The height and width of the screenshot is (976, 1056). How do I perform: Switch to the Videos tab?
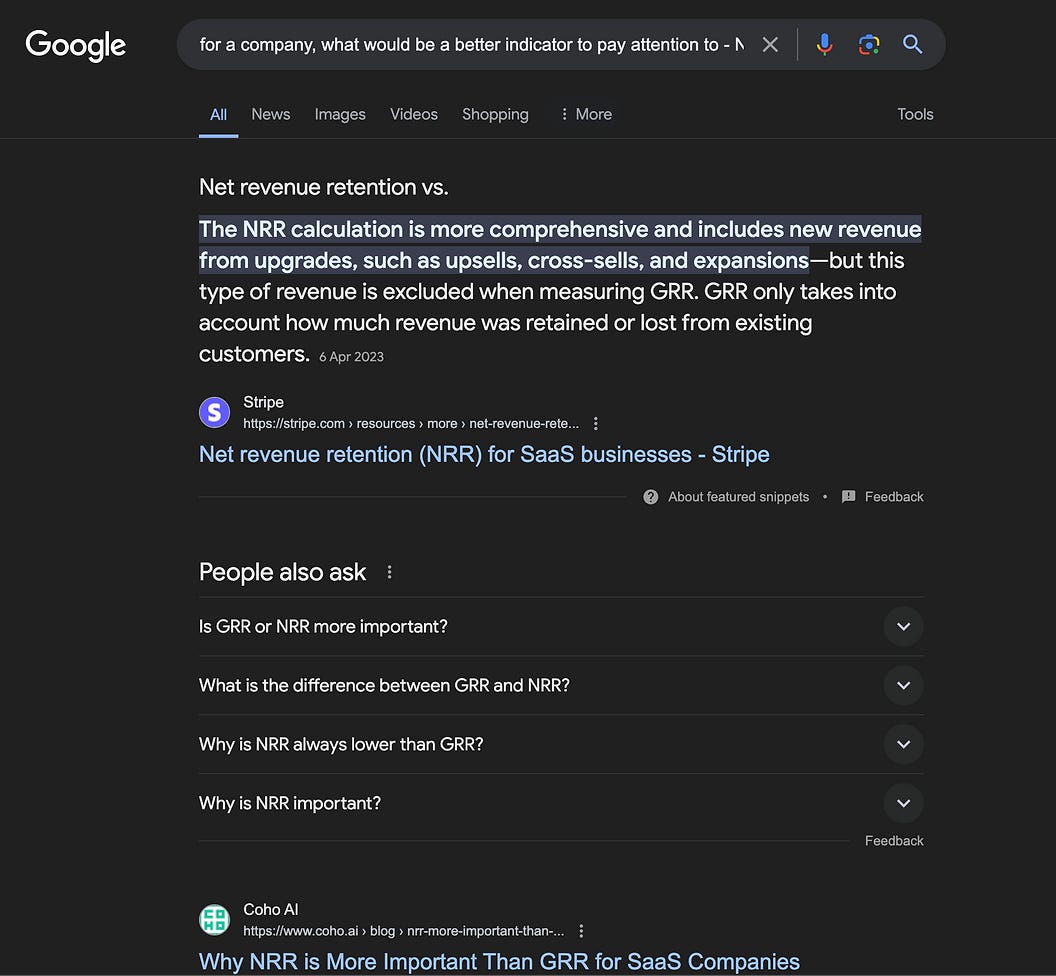point(414,115)
